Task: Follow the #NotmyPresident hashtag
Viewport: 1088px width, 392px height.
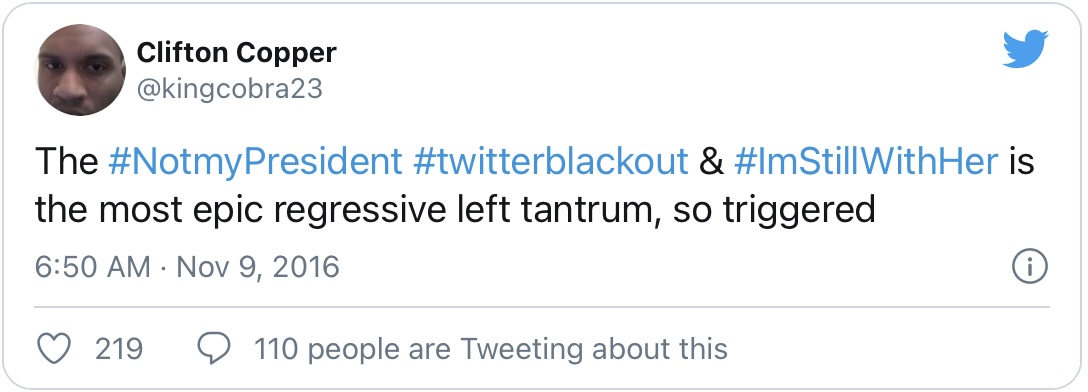Action: click(255, 162)
